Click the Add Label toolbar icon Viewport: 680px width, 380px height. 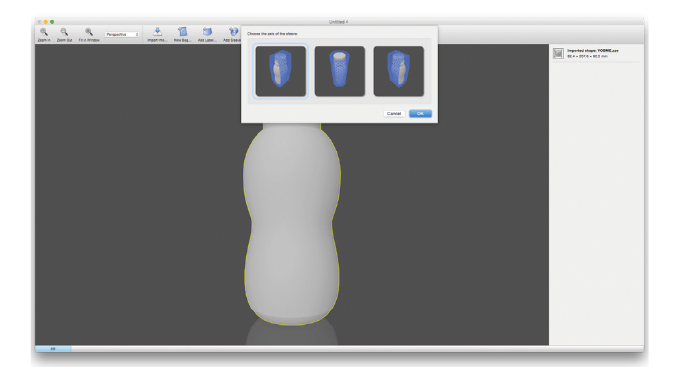(x=207, y=32)
